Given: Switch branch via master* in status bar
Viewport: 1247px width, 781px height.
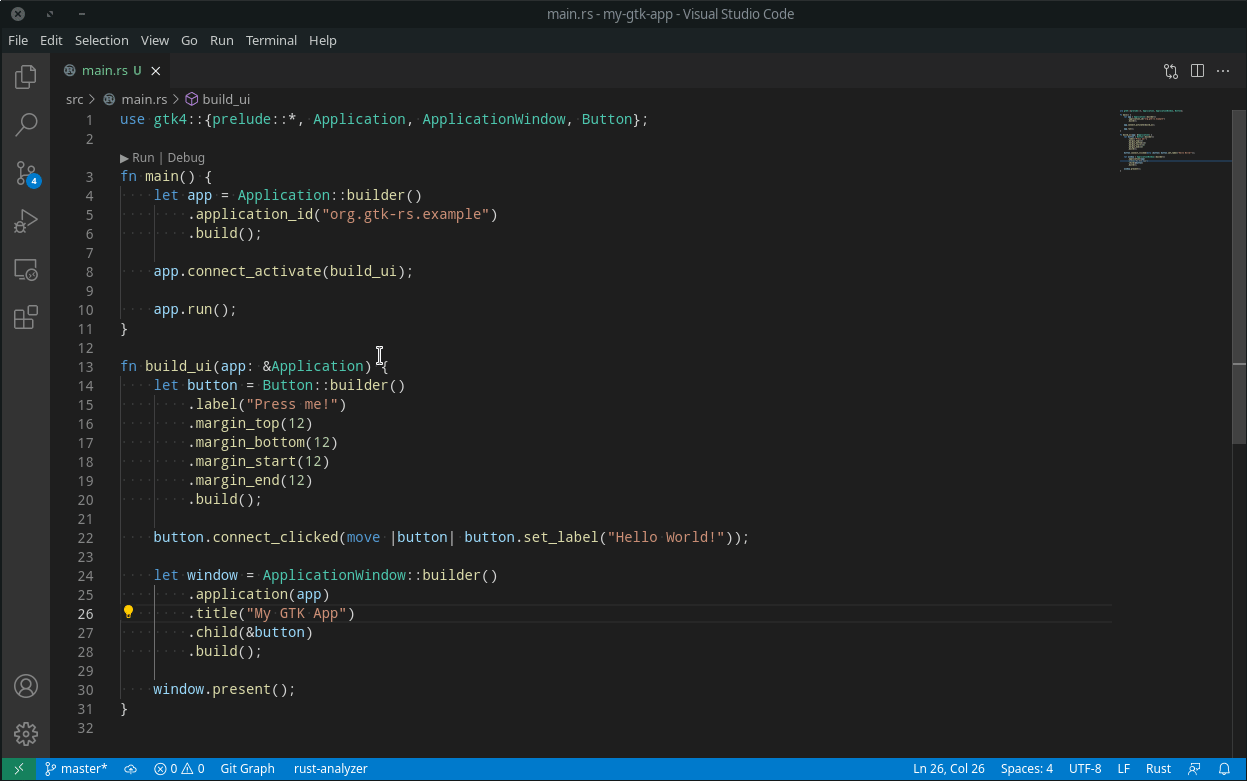Looking at the screenshot, I should point(76,769).
